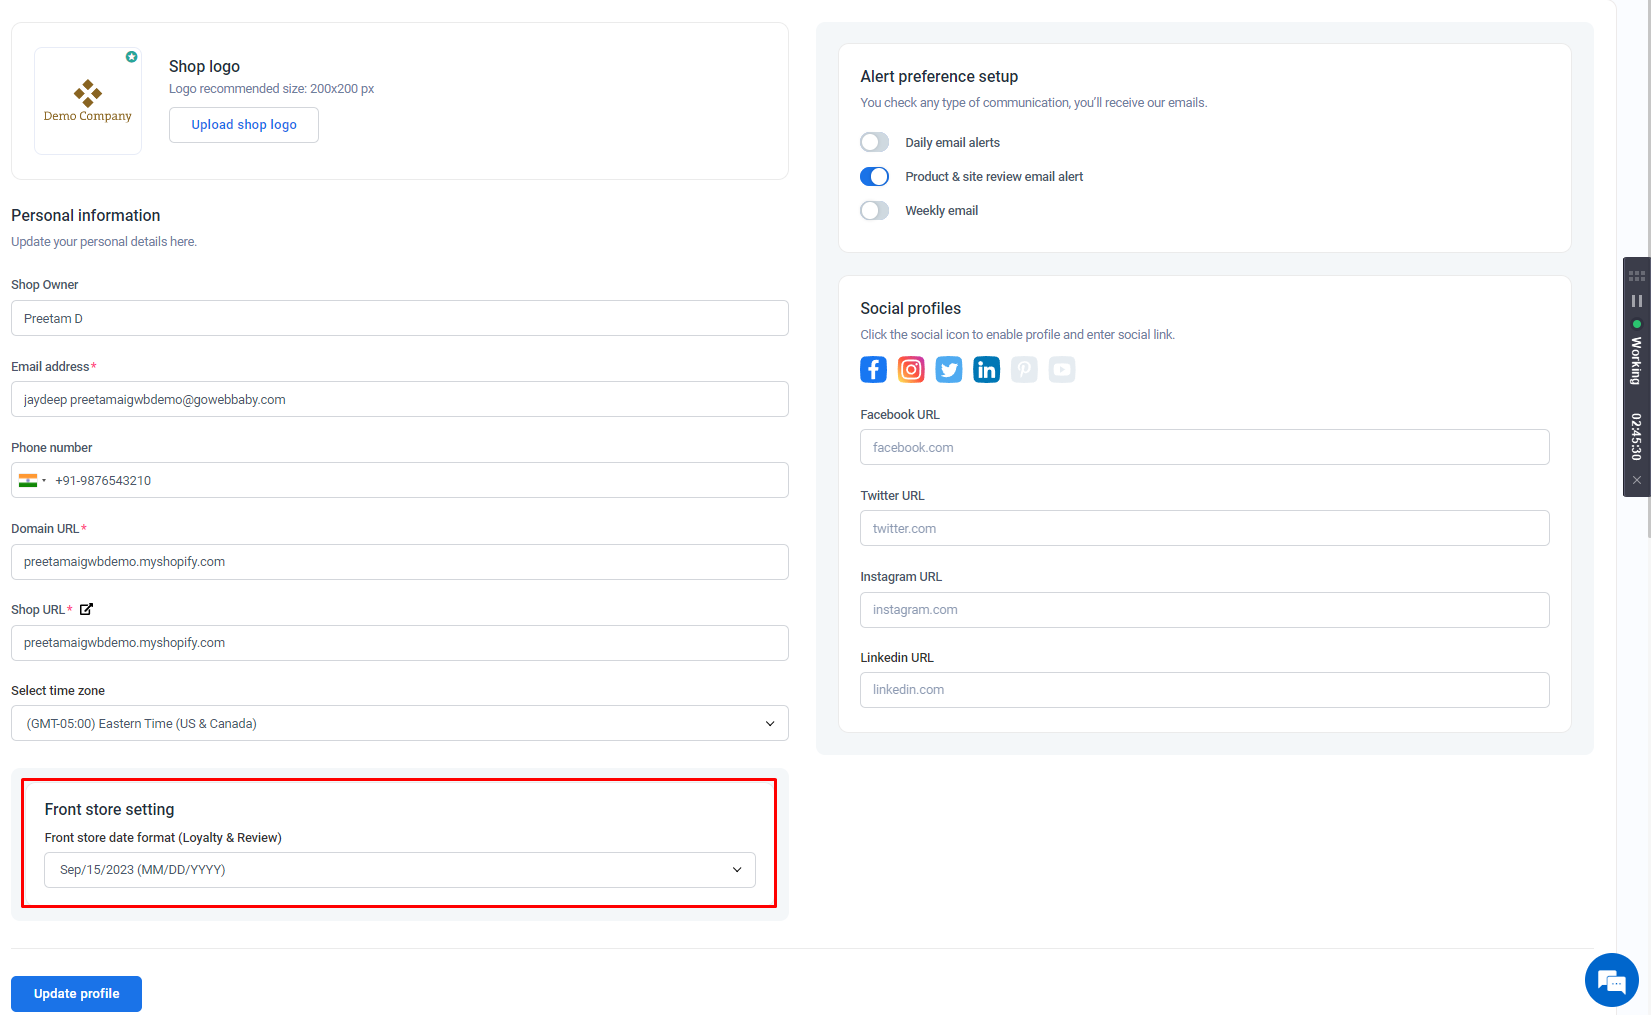This screenshot has height=1015, width=1651.
Task: Turn off Product & site review email alert
Action: (x=875, y=177)
